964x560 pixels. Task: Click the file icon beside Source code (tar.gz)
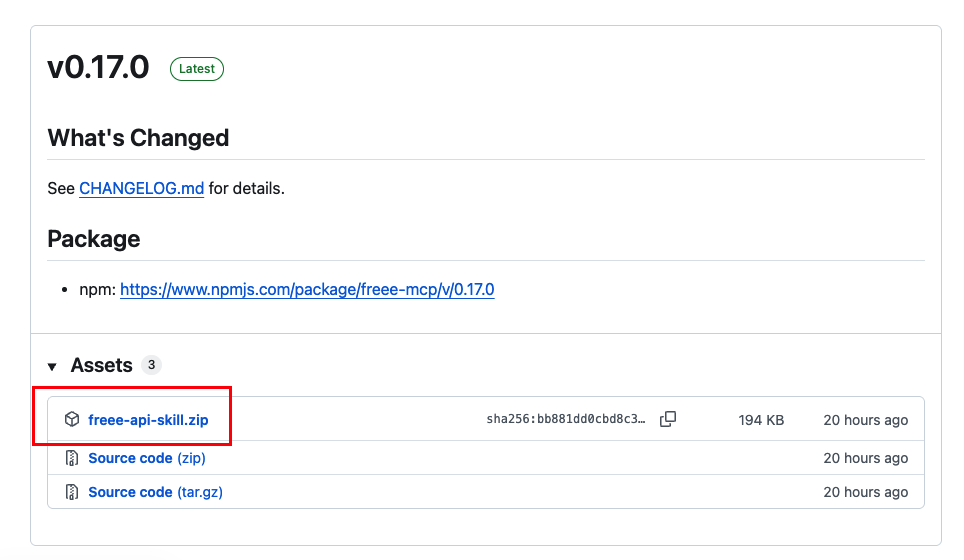tap(72, 492)
